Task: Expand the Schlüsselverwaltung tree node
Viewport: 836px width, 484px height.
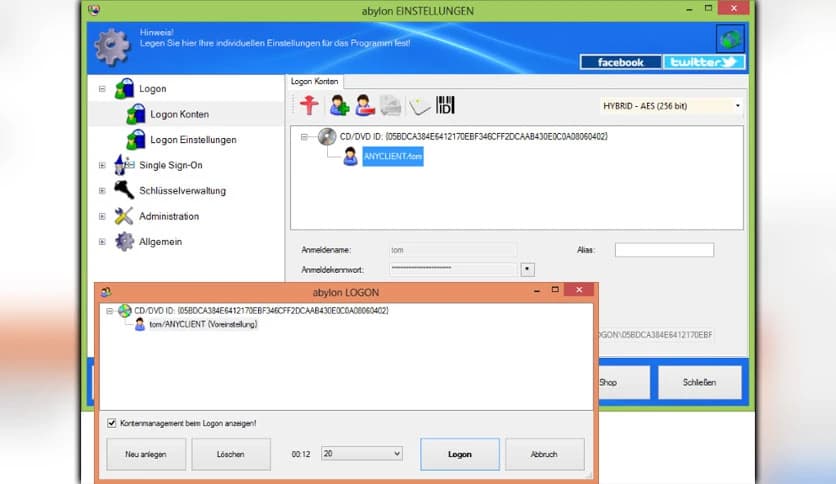Action: [102, 190]
